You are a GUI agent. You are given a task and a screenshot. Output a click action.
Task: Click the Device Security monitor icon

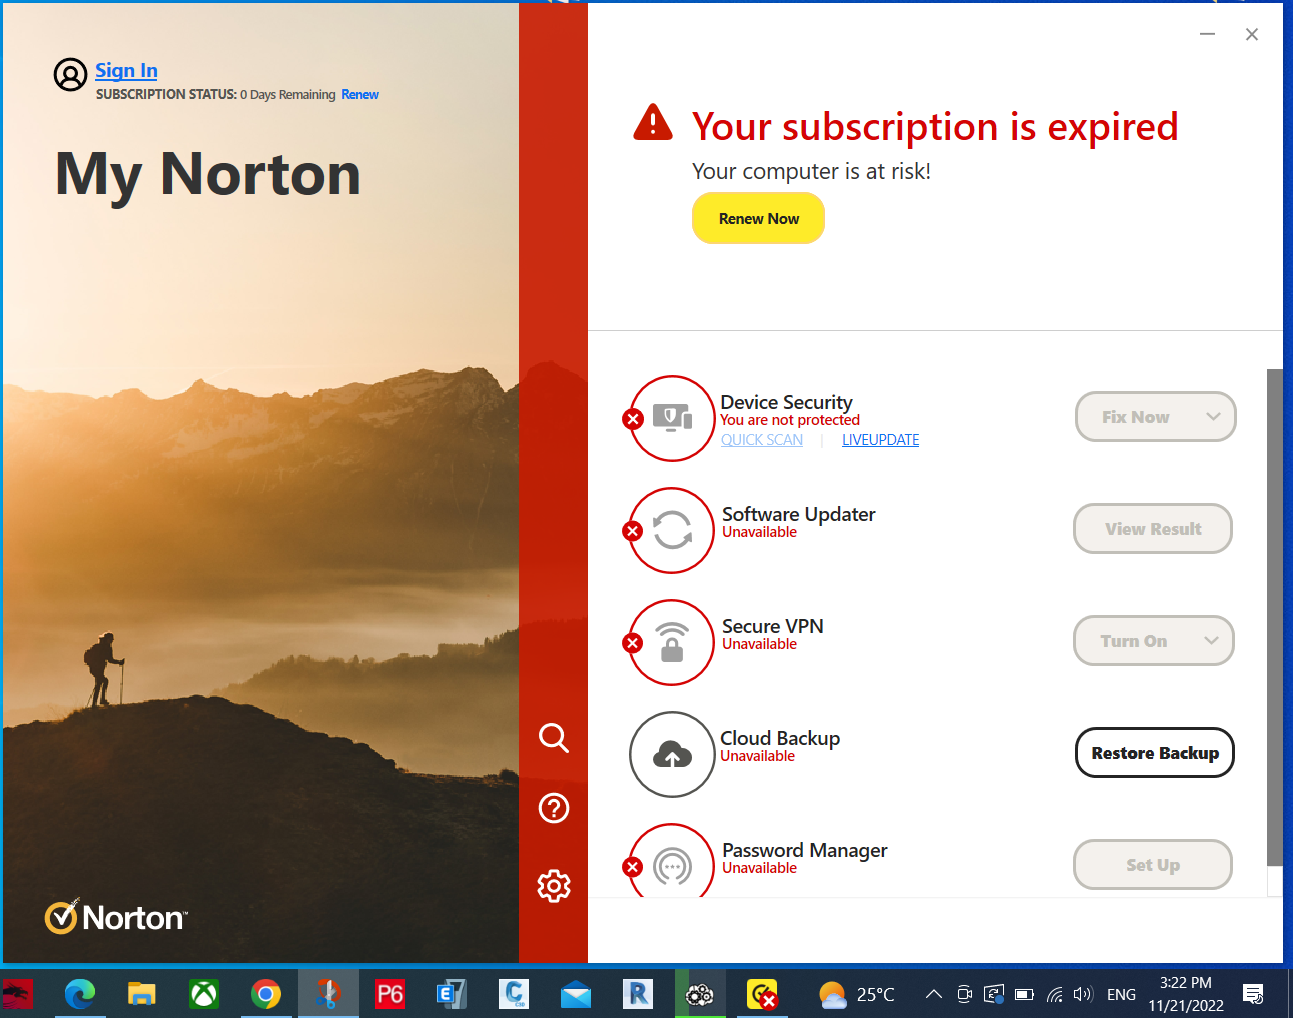tap(673, 418)
